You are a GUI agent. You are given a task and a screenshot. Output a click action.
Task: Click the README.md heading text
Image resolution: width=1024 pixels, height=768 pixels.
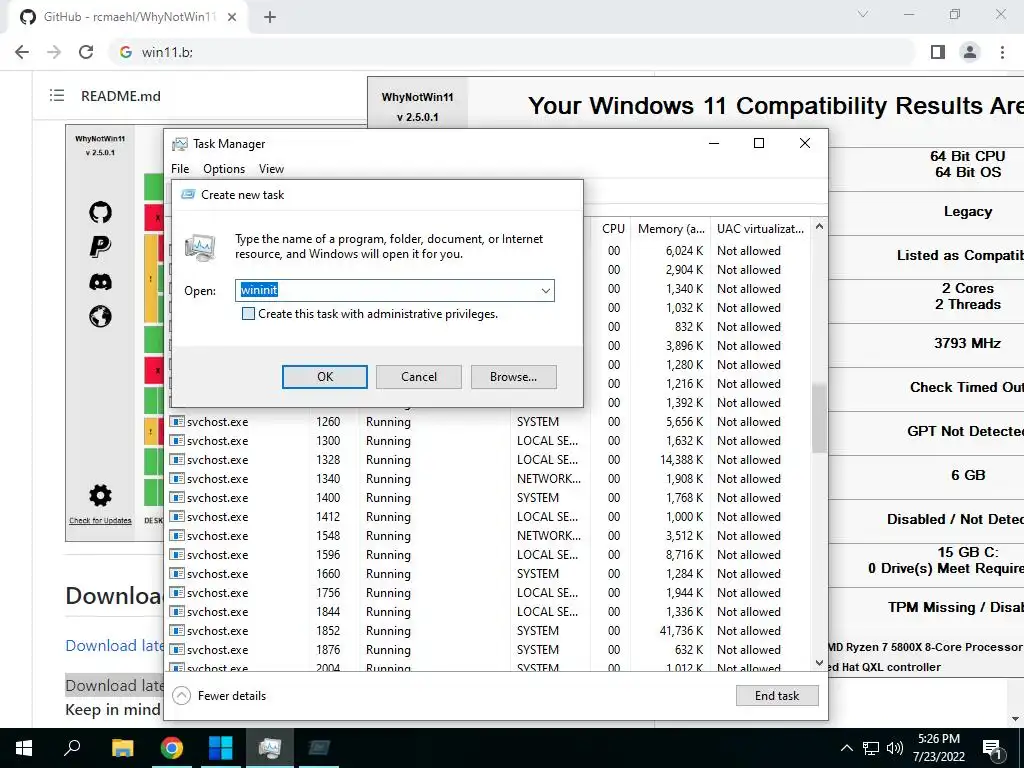(x=121, y=96)
